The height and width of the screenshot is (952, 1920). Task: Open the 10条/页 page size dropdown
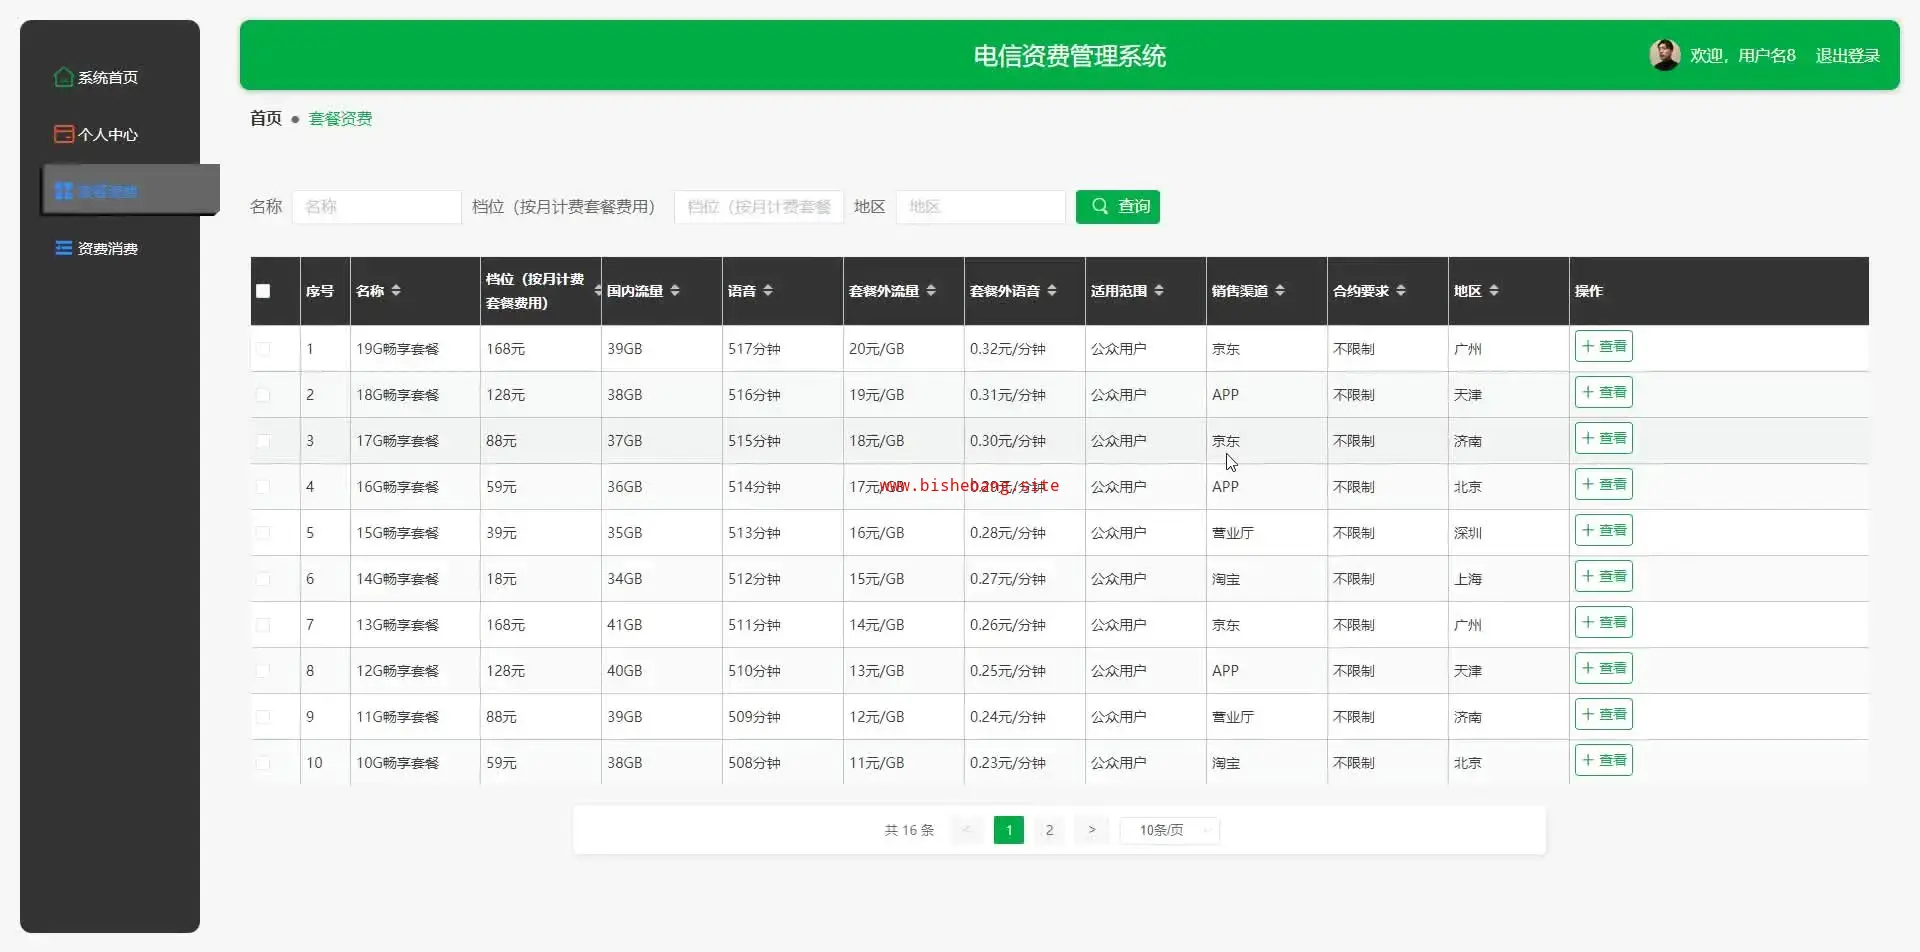[x=1169, y=830]
